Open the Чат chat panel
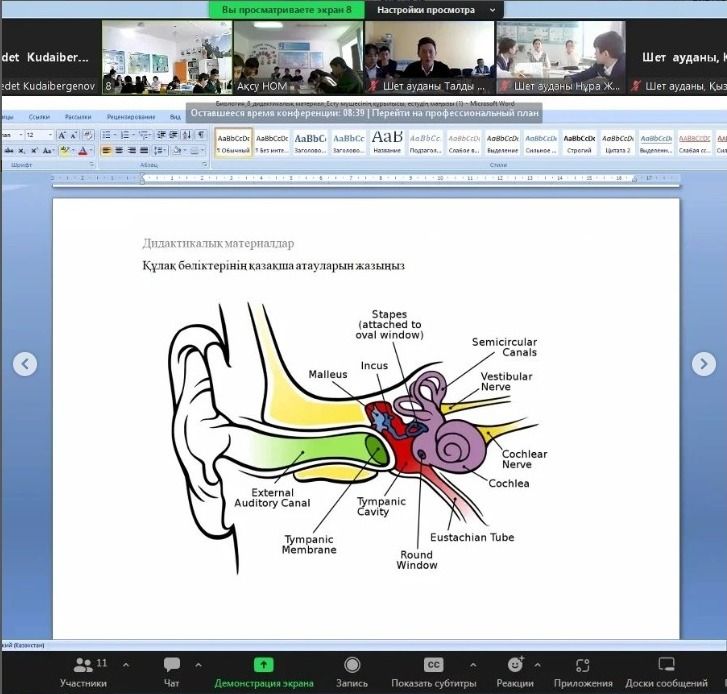The image size is (727, 694). coord(172,670)
